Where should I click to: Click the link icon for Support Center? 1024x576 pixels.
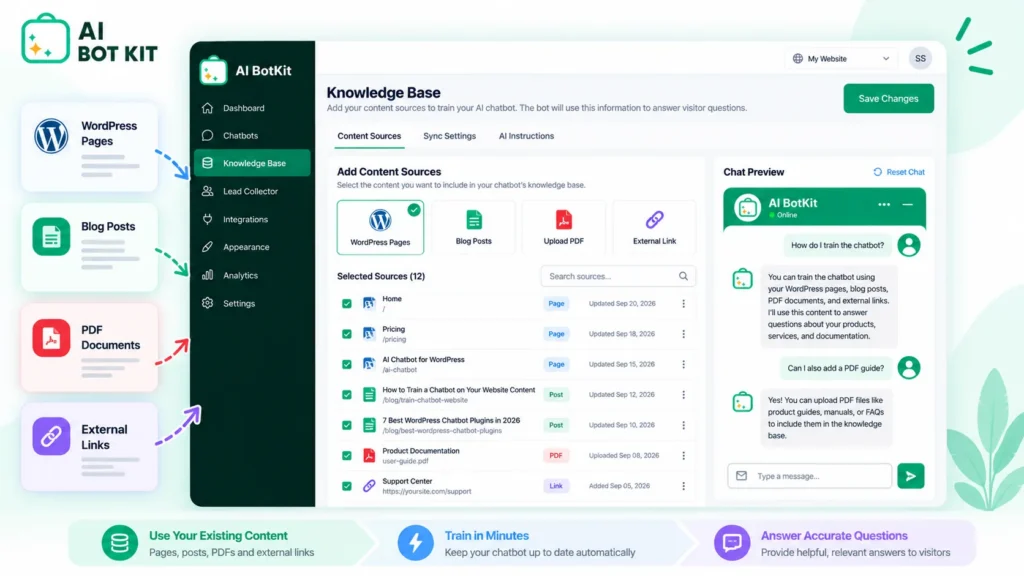(x=369, y=486)
